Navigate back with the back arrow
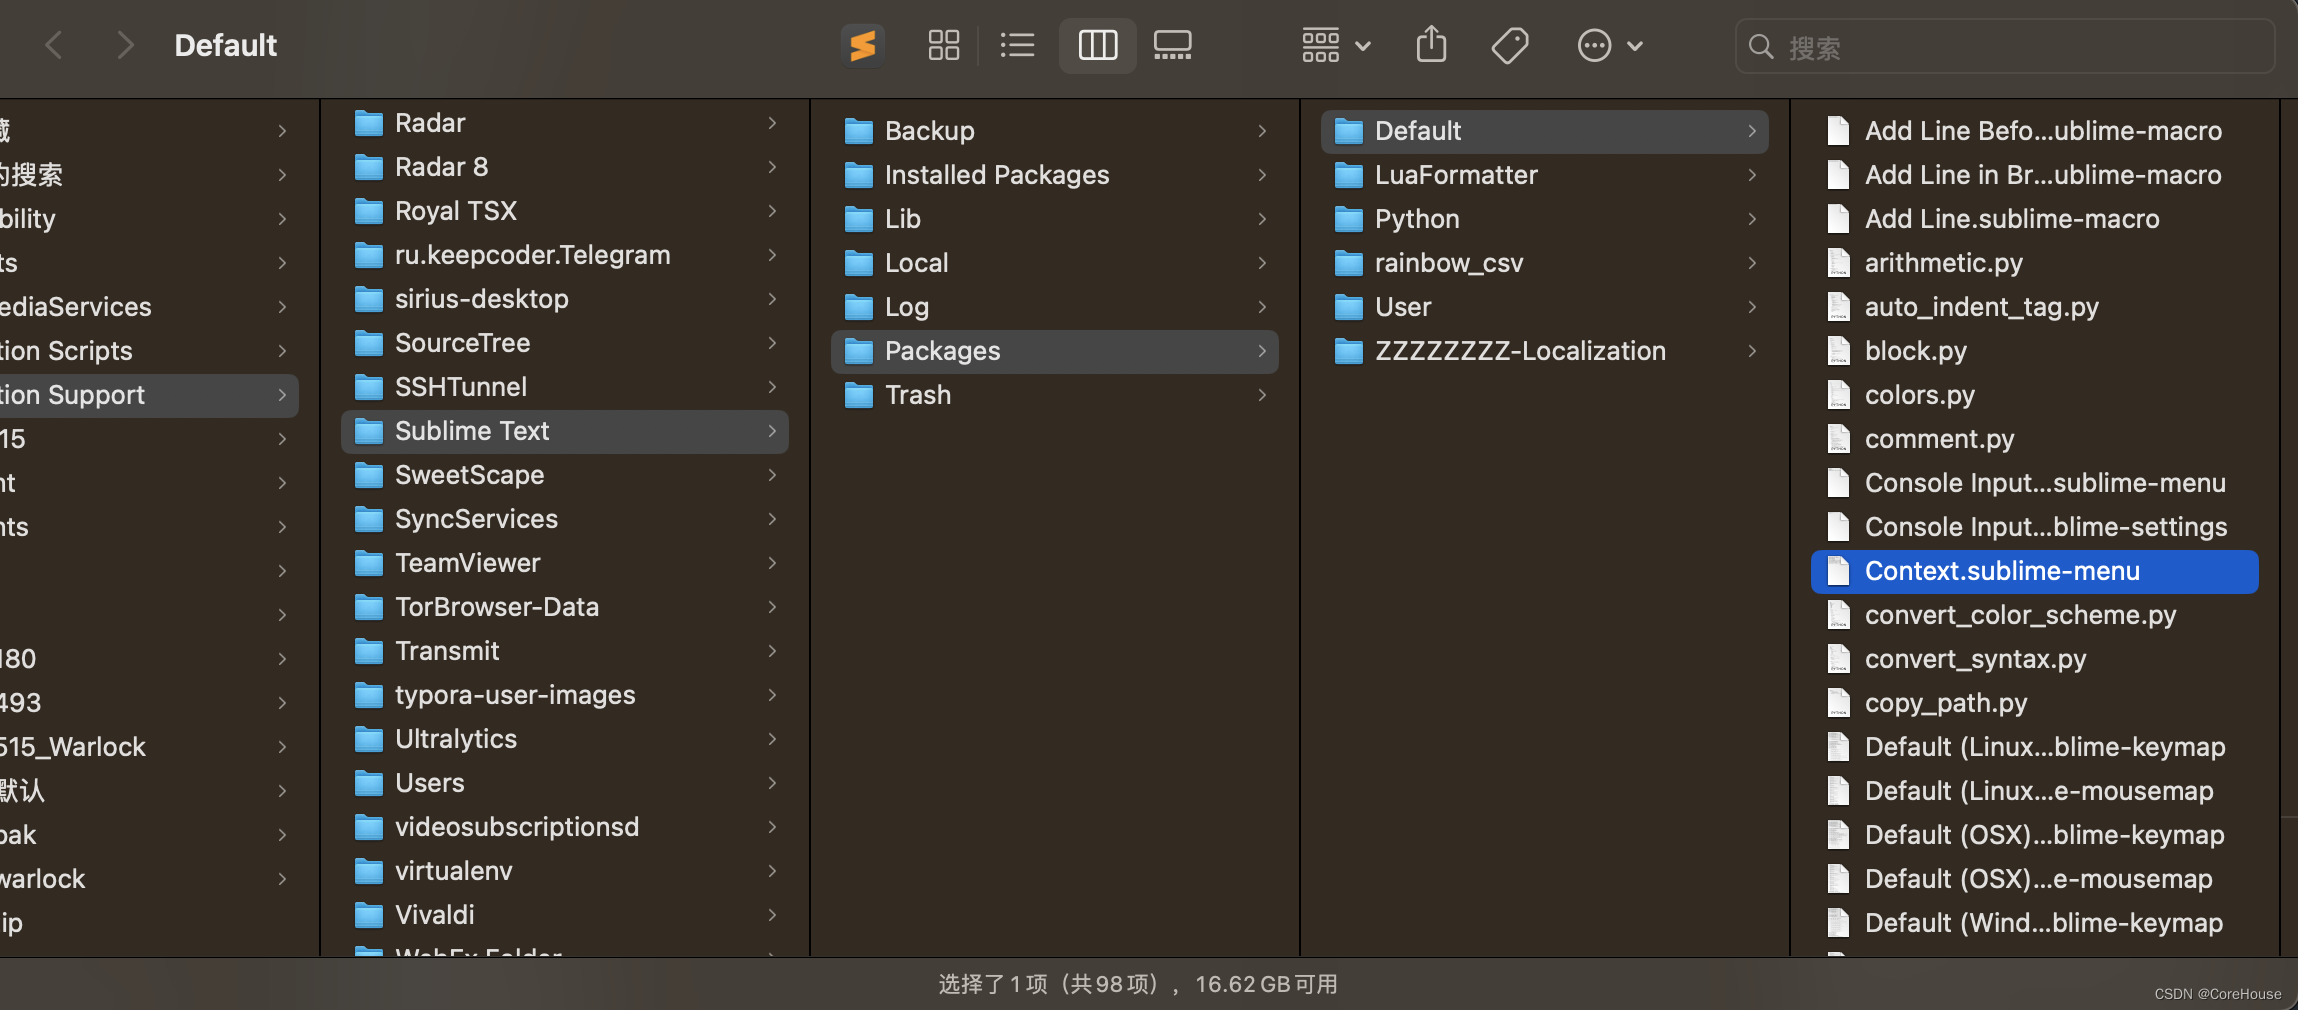This screenshot has width=2298, height=1010. point(53,45)
